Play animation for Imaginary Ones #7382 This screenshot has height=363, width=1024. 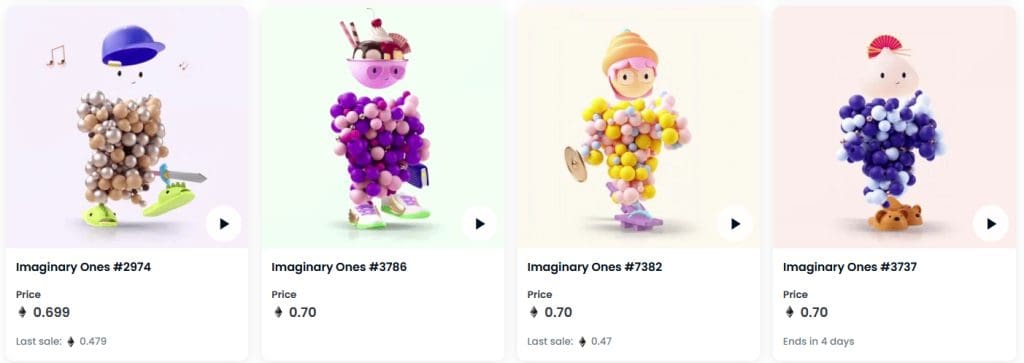coord(735,224)
